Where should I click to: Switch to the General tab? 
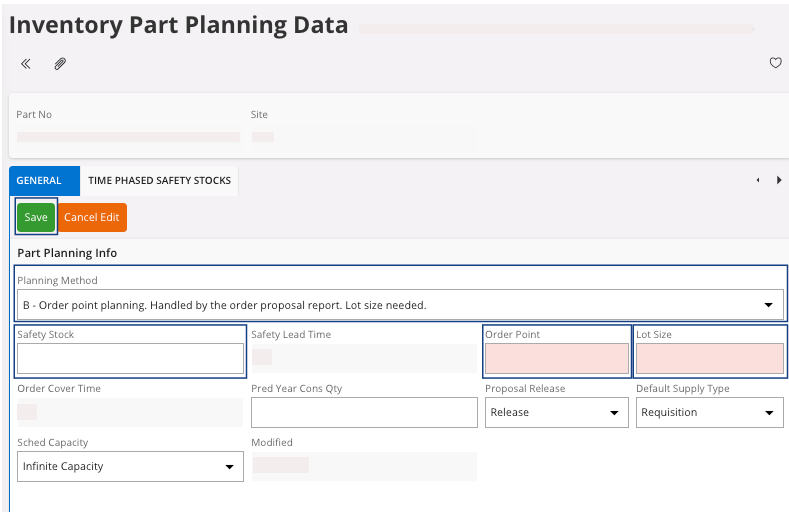[x=40, y=180]
